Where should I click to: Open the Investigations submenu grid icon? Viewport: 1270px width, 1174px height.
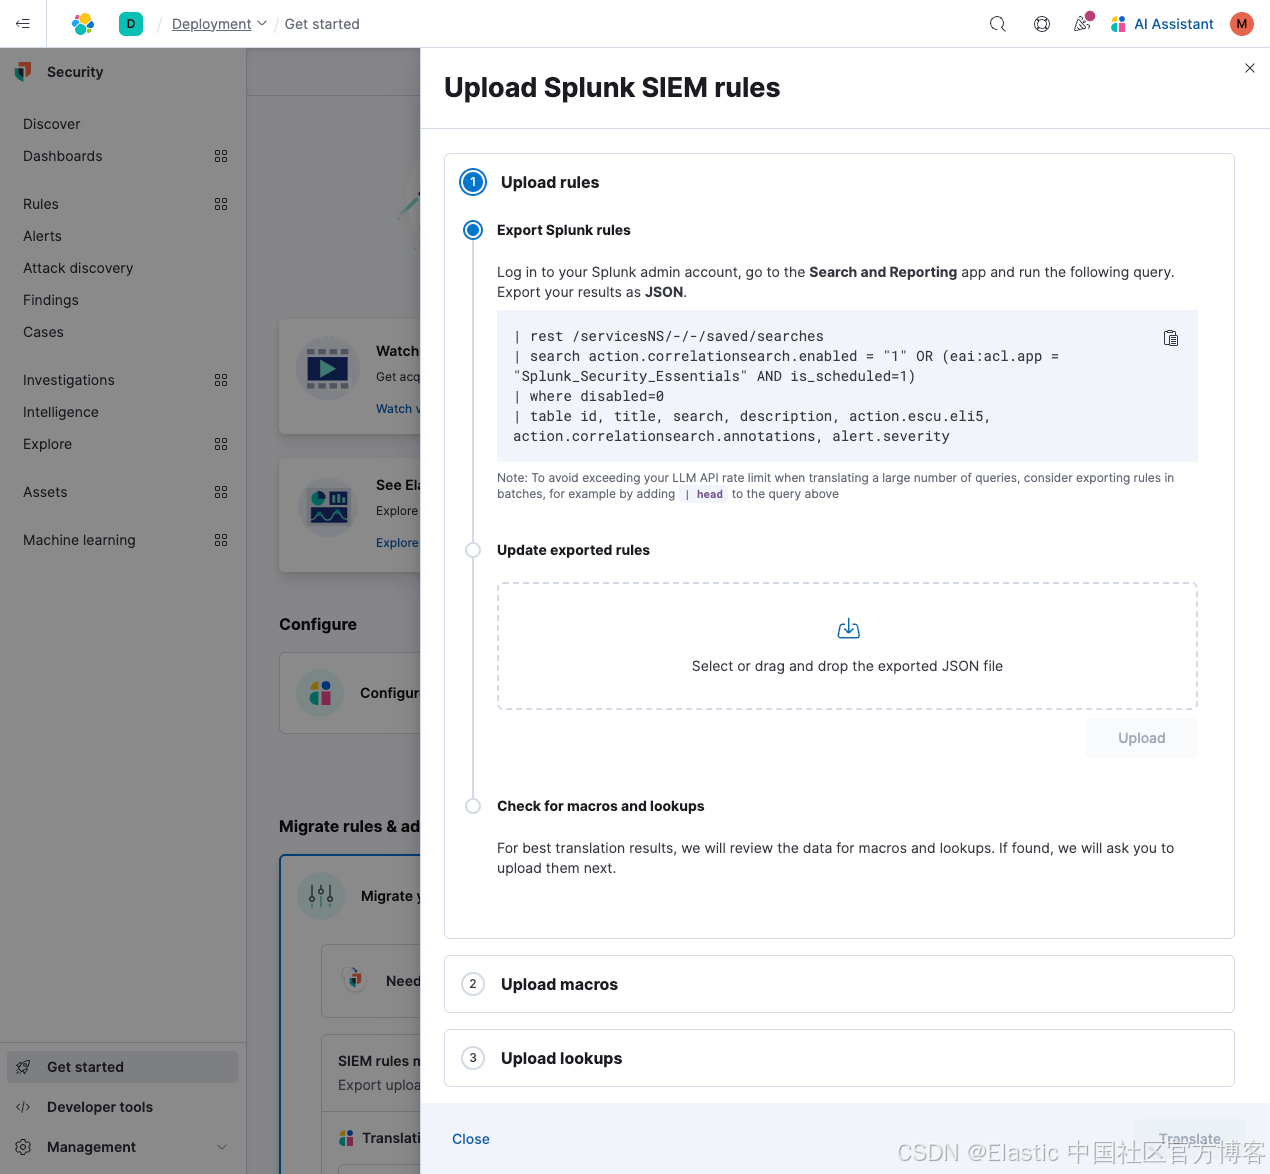tap(221, 380)
